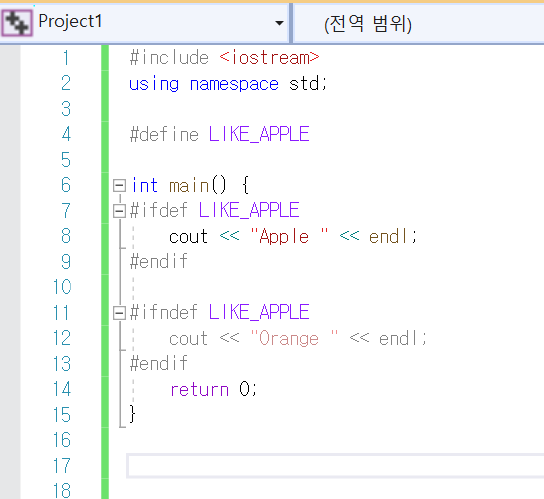Click the empty highlighted line 17 in editor
The height and width of the screenshot is (499, 544).
coord(335,466)
